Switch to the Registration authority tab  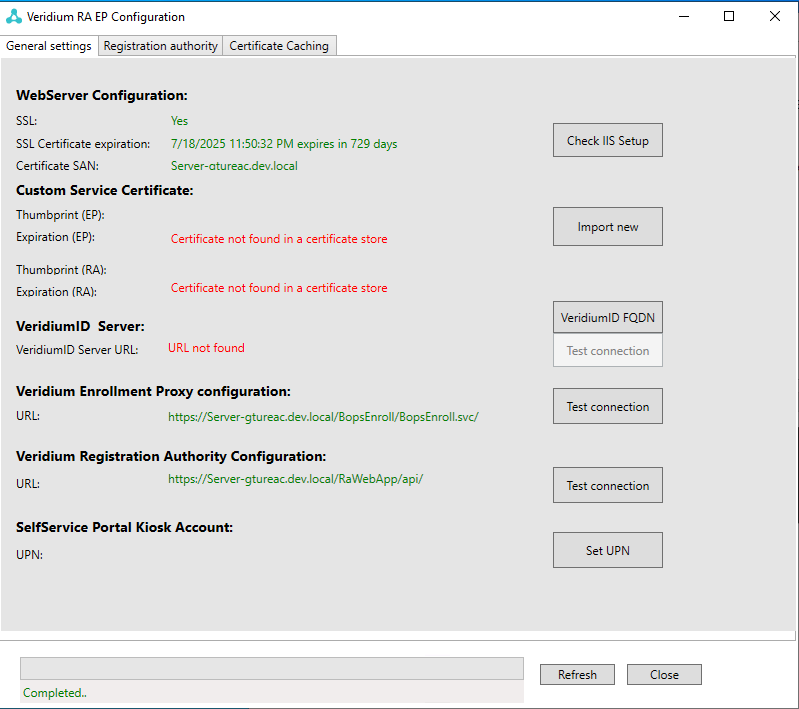pos(161,46)
